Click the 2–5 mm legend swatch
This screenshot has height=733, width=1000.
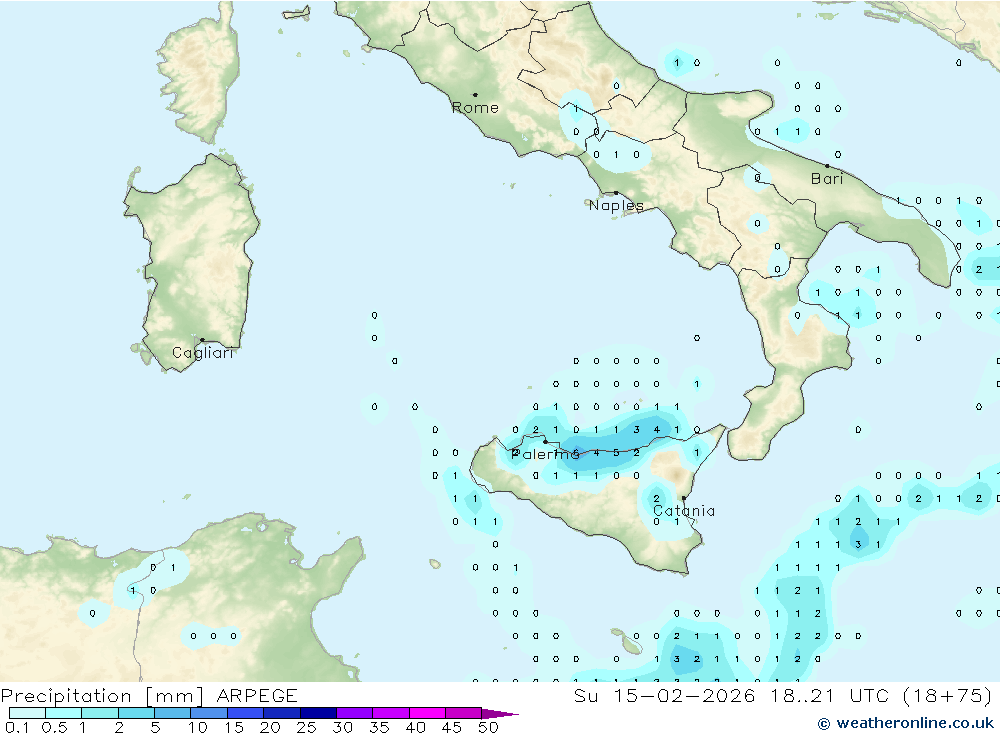[136, 713]
